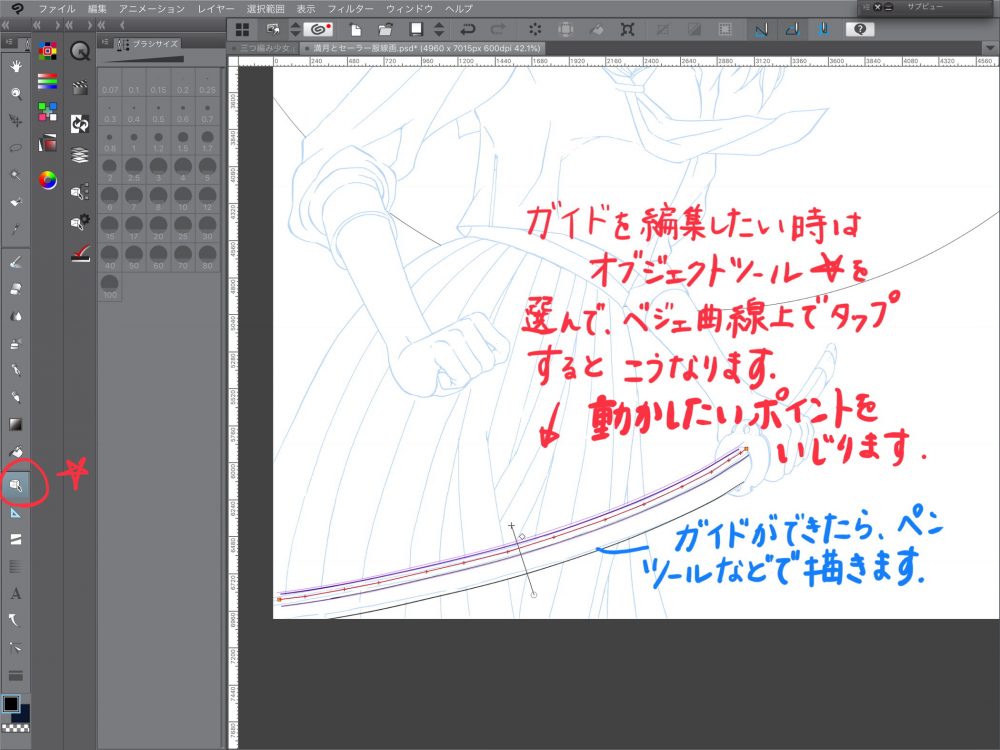Select the Gradient tool
The width and height of the screenshot is (1000, 750).
16,425
